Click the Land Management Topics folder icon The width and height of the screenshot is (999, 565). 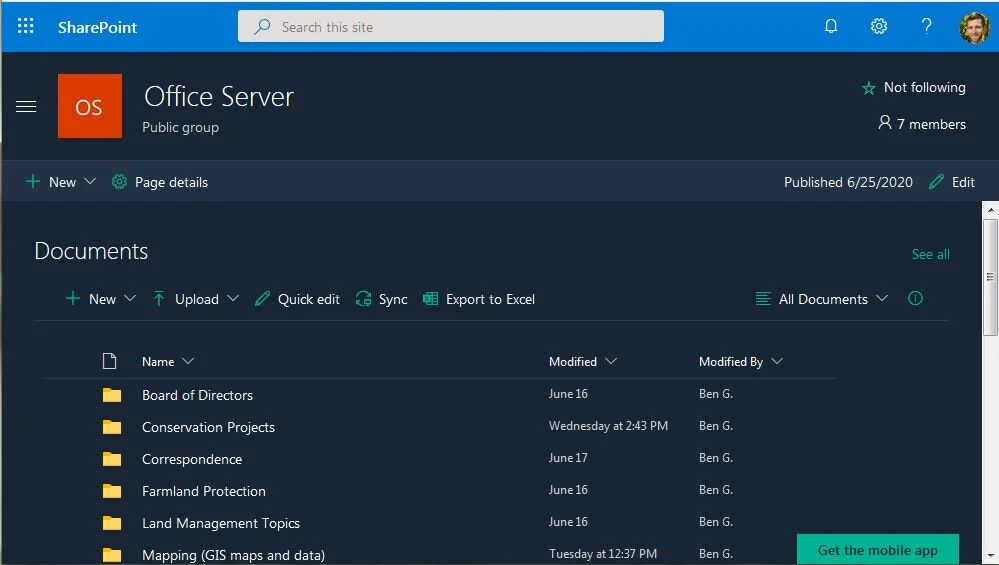(x=112, y=523)
